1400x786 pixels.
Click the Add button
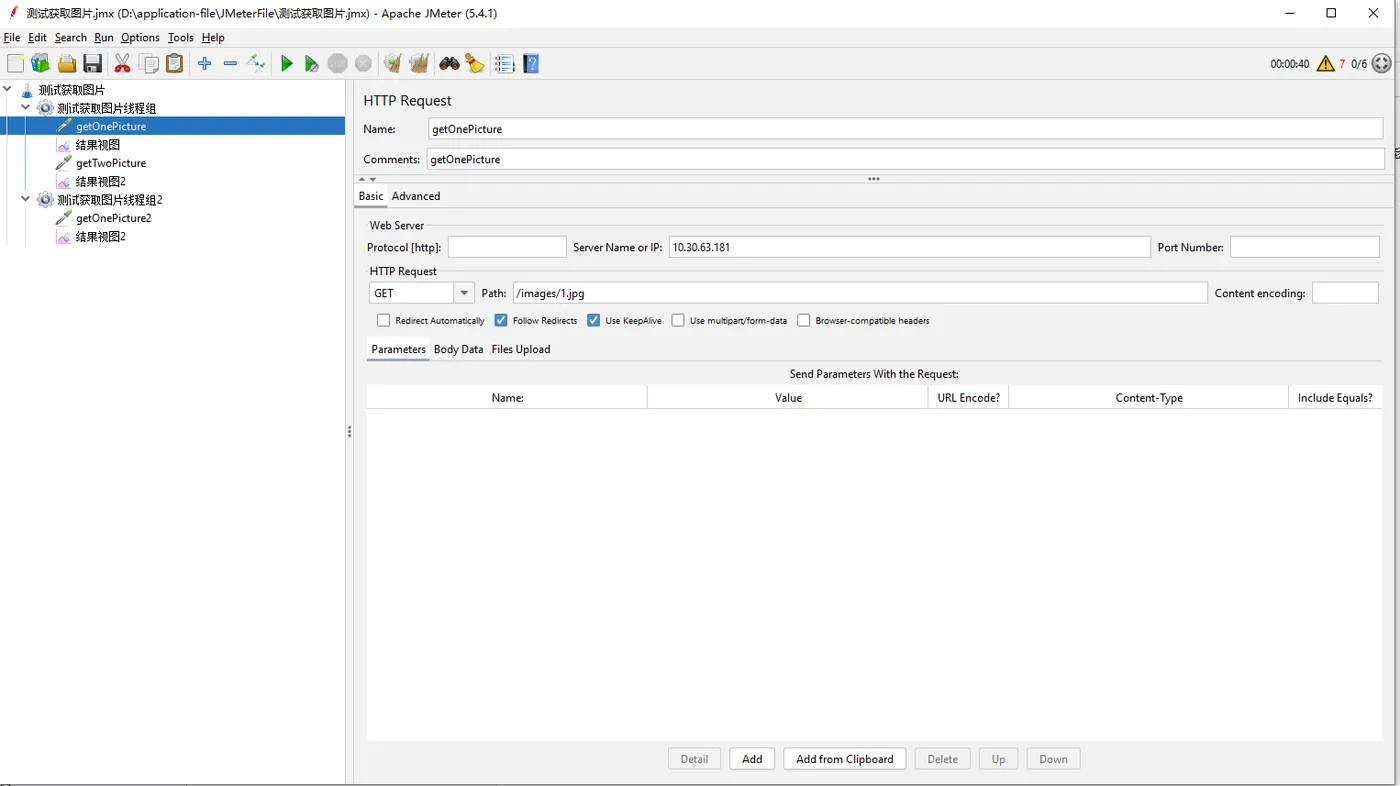752,759
